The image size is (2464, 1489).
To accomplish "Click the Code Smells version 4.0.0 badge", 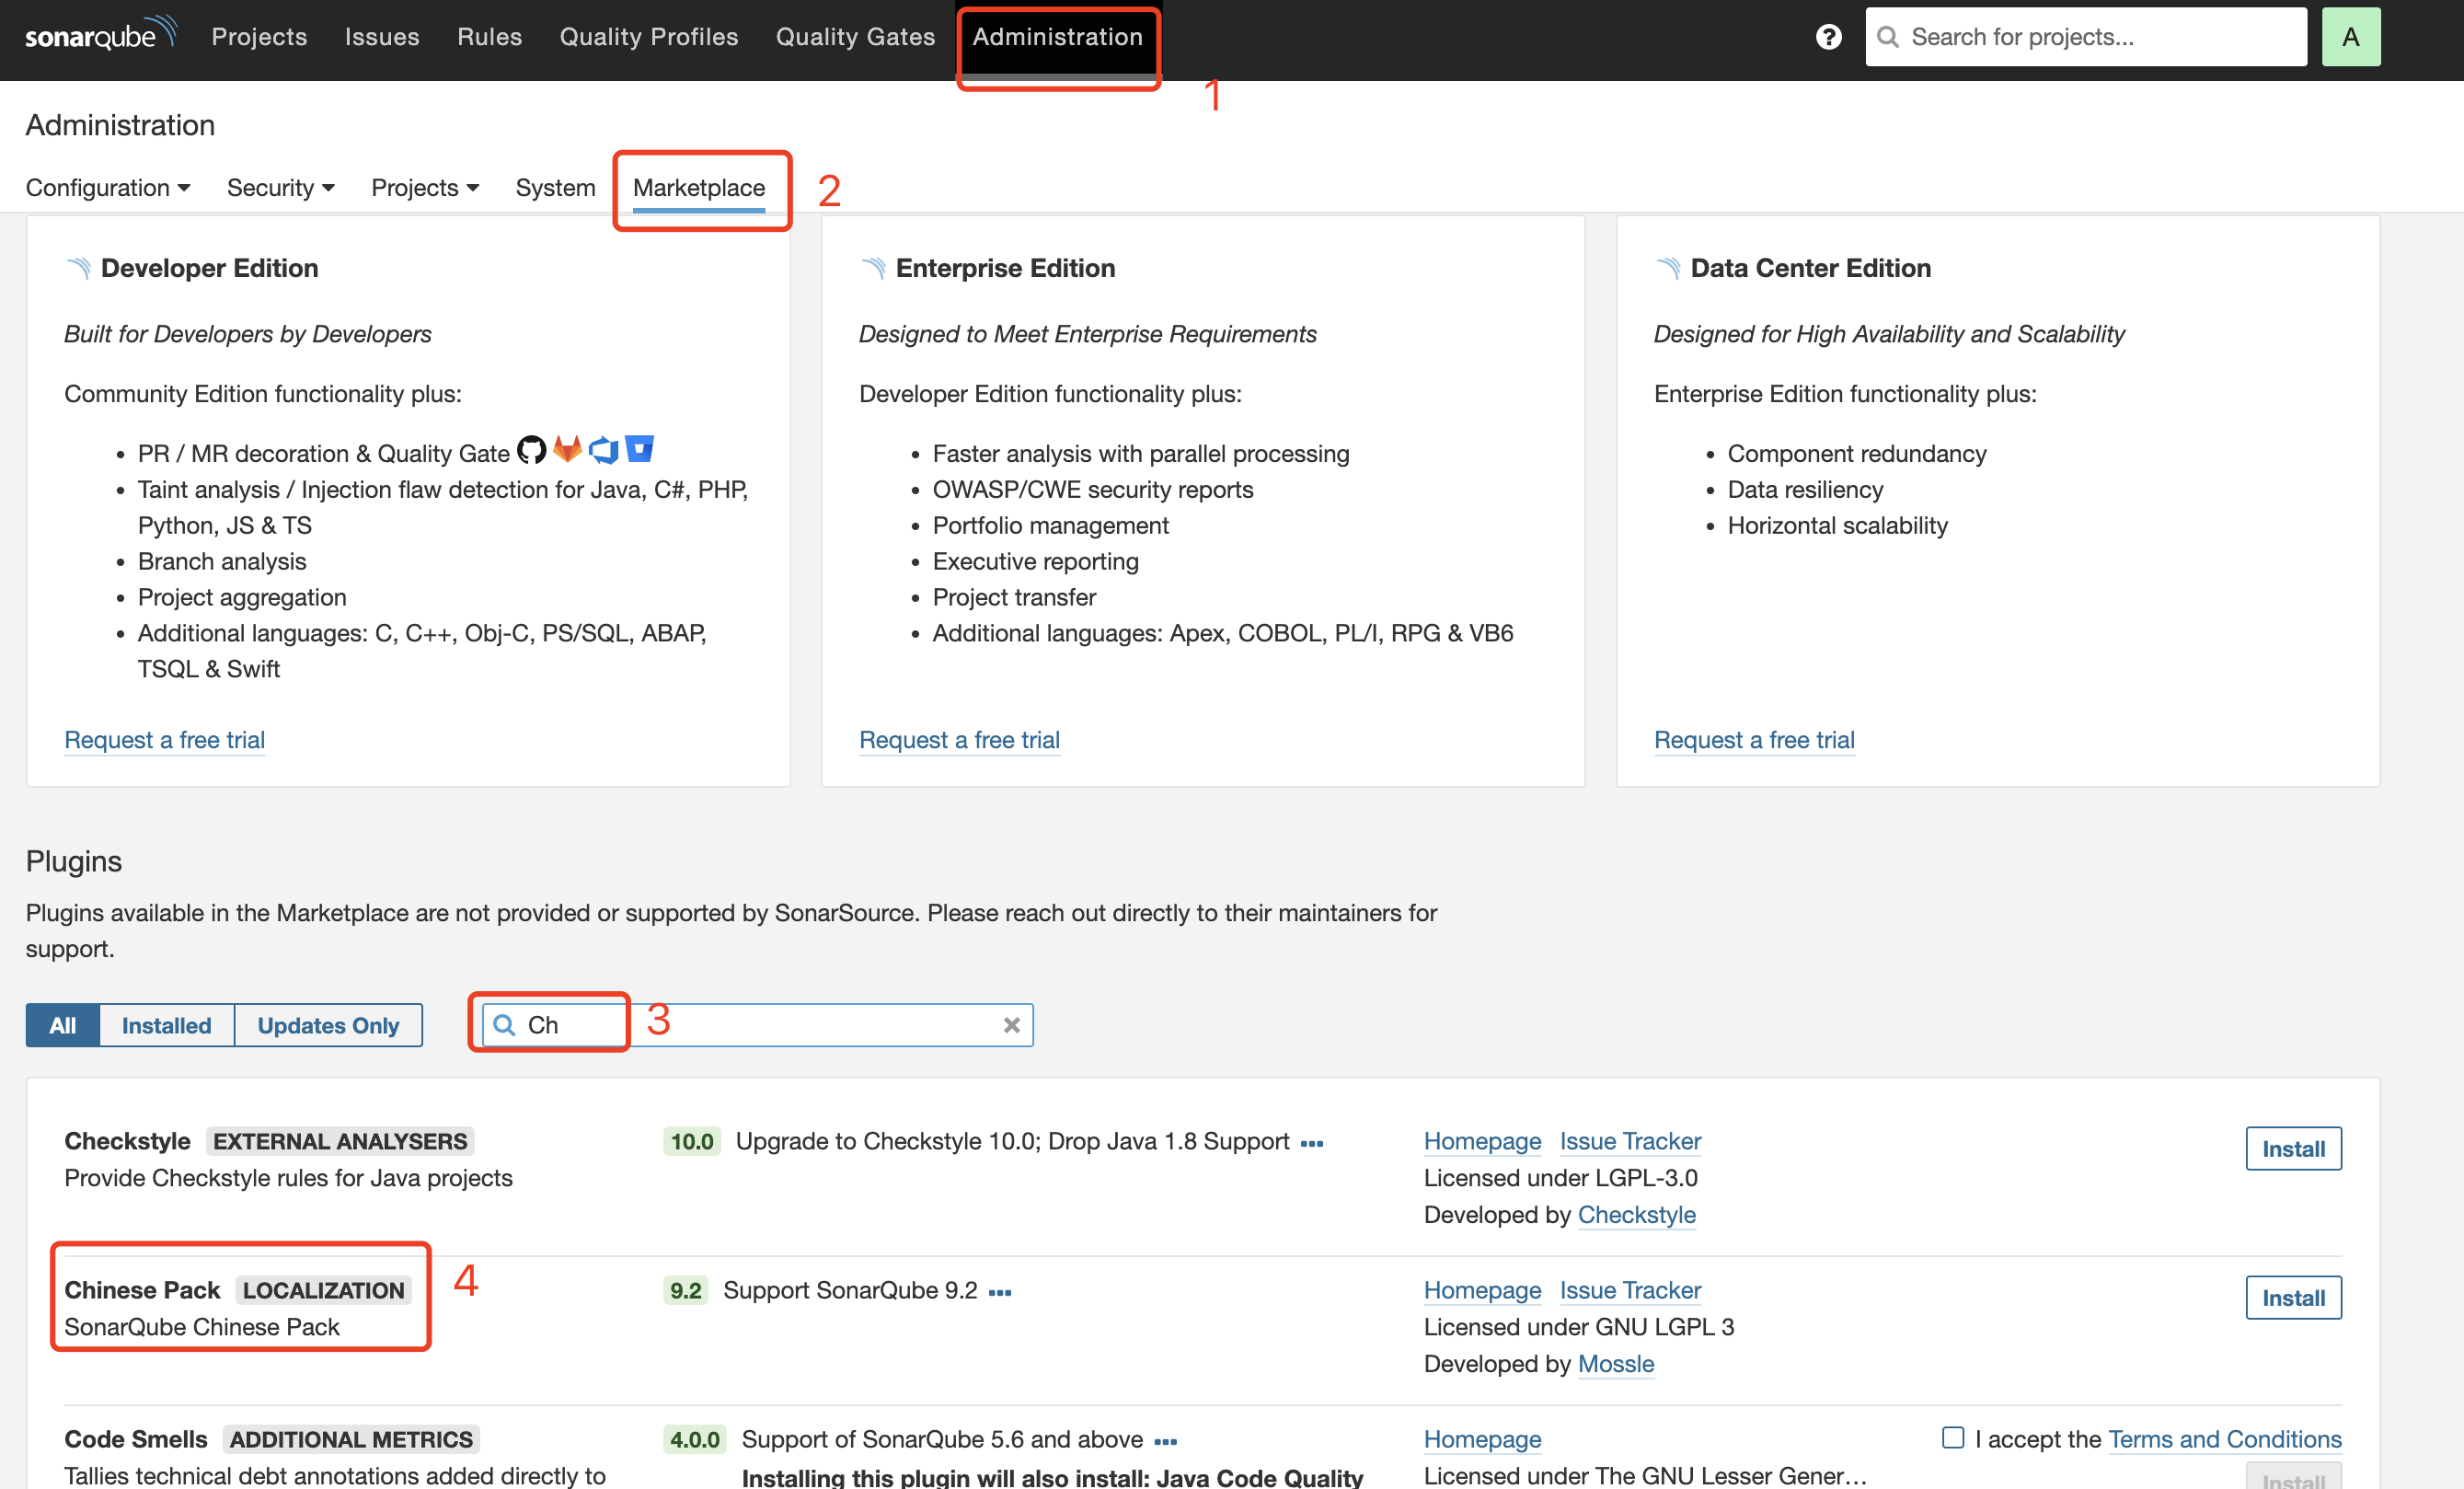I will tap(694, 1439).
